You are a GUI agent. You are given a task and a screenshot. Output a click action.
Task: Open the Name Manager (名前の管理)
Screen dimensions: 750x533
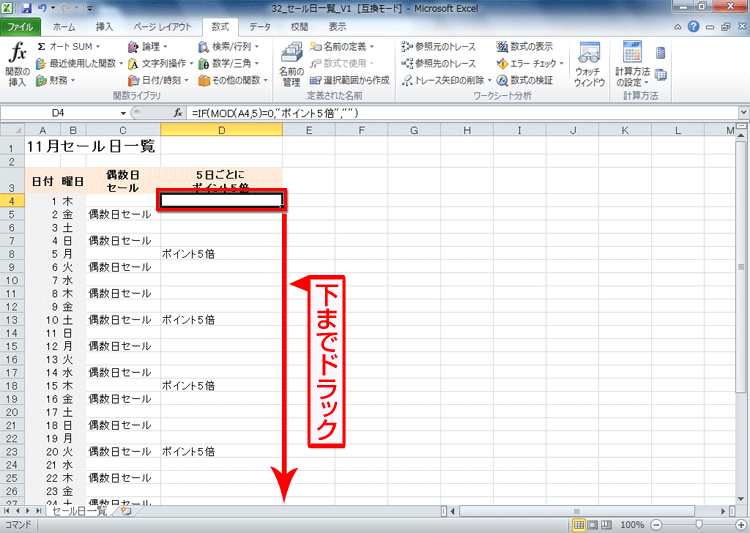pyautogui.click(x=291, y=65)
